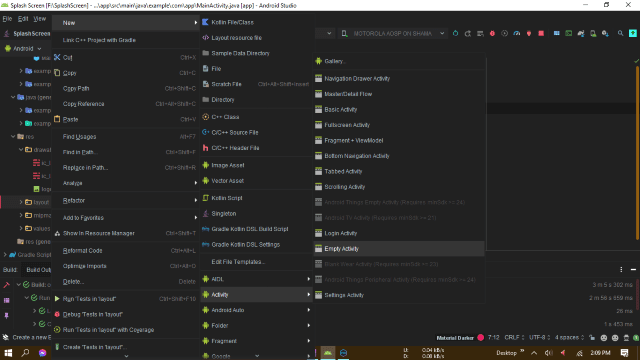Click the Windows Start button
Viewport: 640px width, 360px height.
coord(8,353)
